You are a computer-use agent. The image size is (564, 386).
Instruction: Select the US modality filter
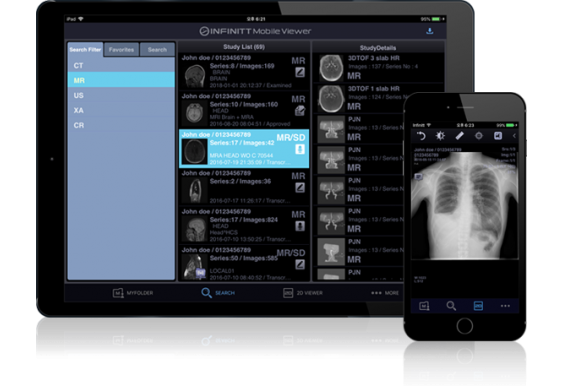pyautogui.click(x=121, y=95)
